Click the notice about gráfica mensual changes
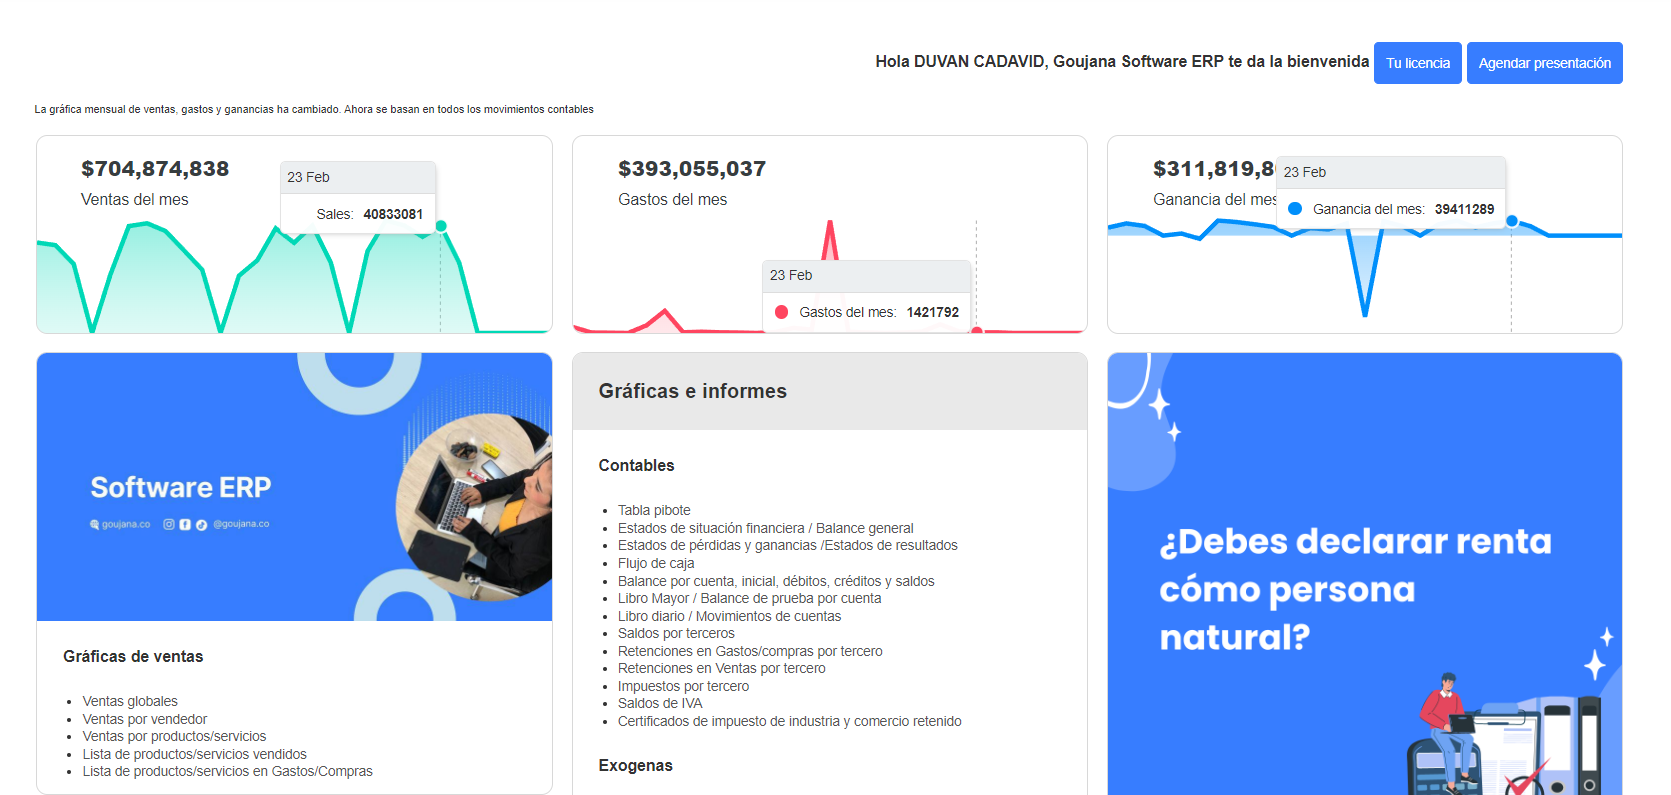Viewport: 1671px width, 795px height. [314, 109]
